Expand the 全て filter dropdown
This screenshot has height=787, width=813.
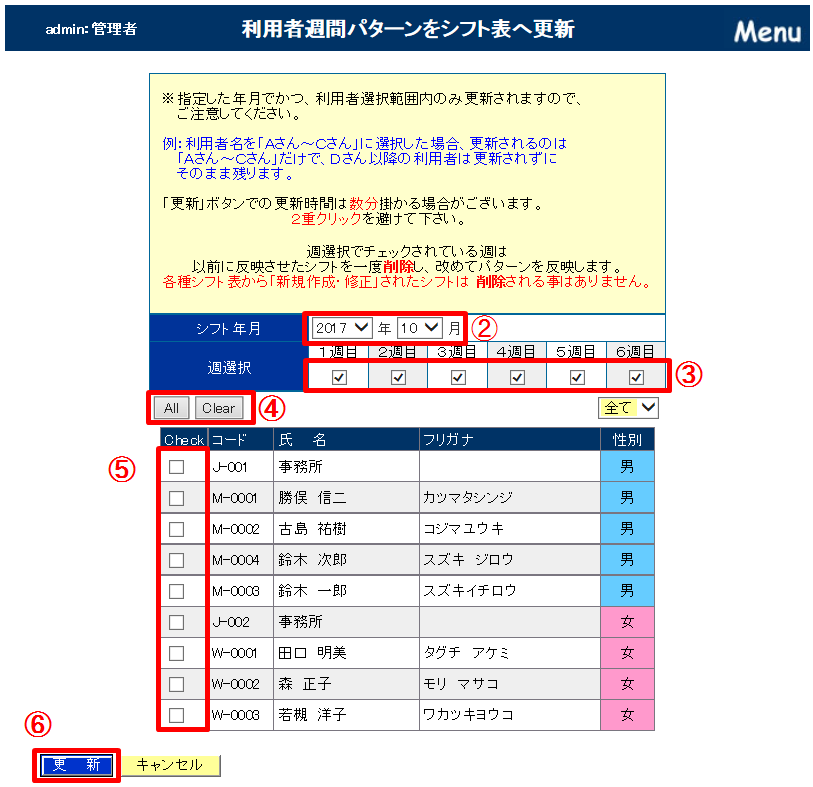click(x=628, y=408)
